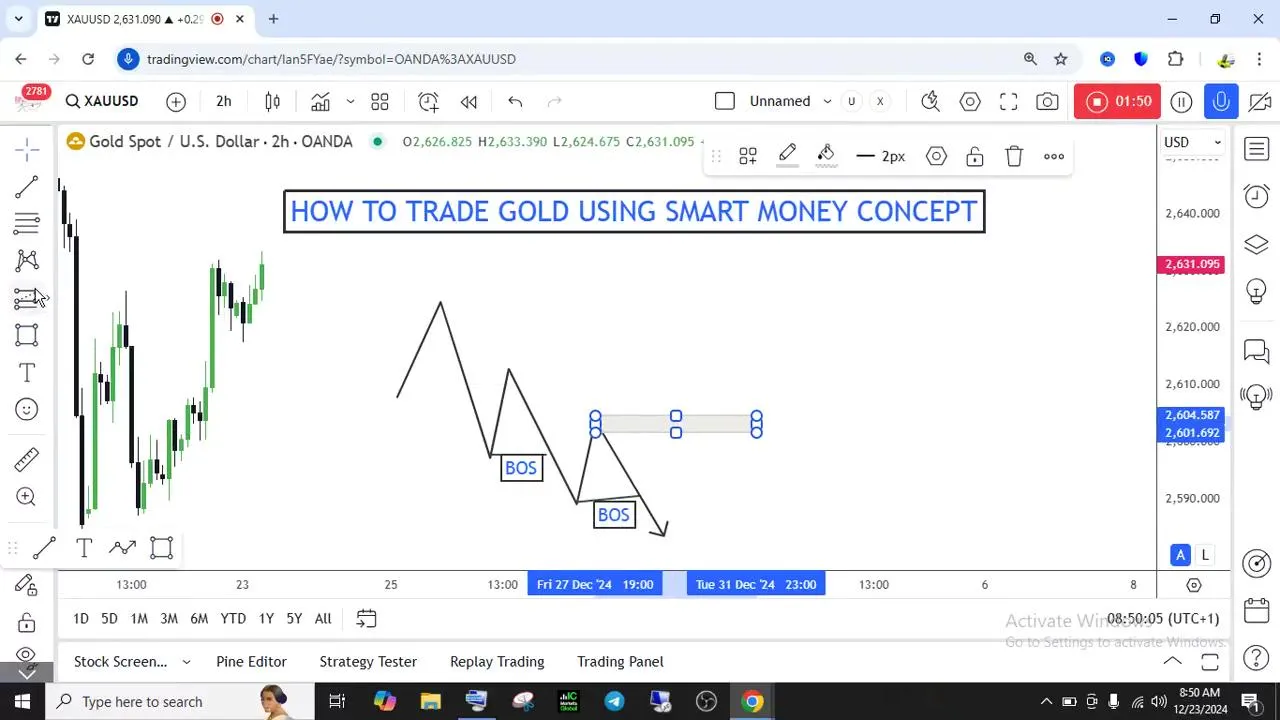The image size is (1280, 720).
Task: Open the Fib retracement tools group
Action: point(27,223)
